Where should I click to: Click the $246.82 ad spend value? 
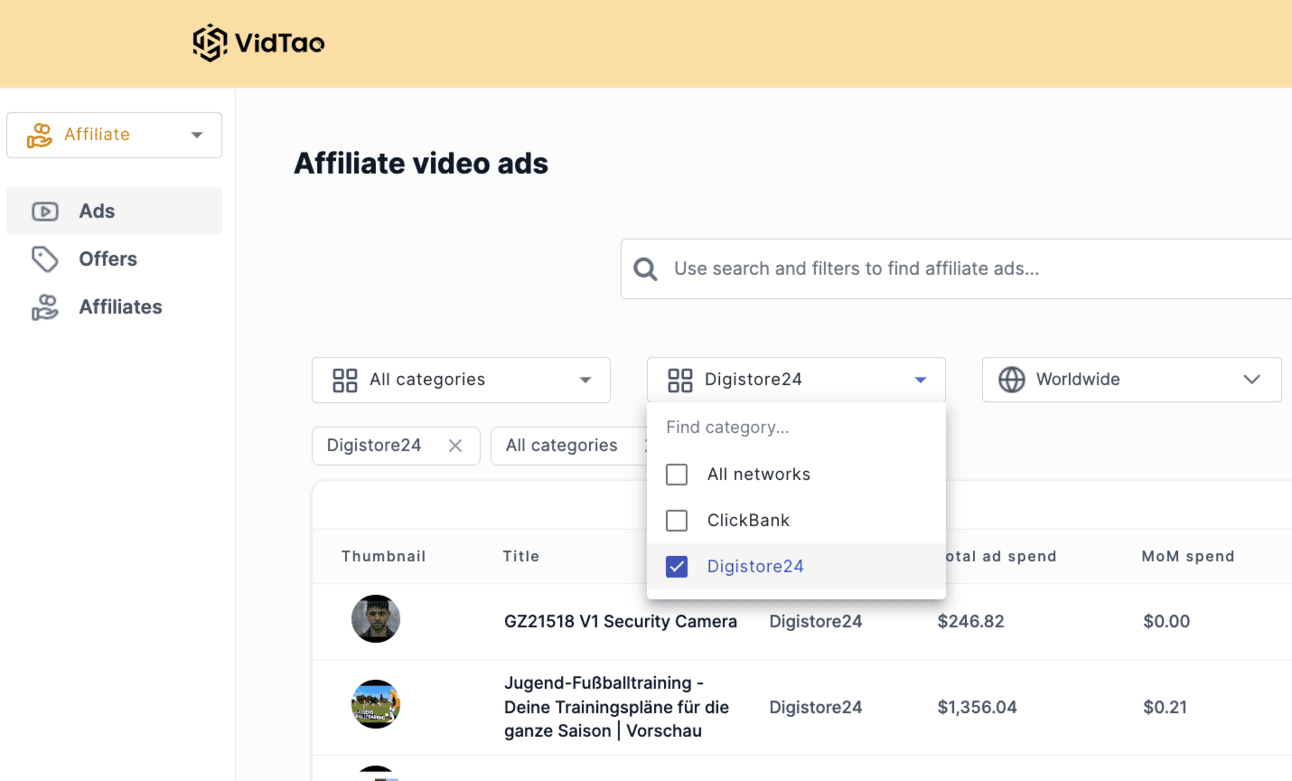tap(971, 622)
